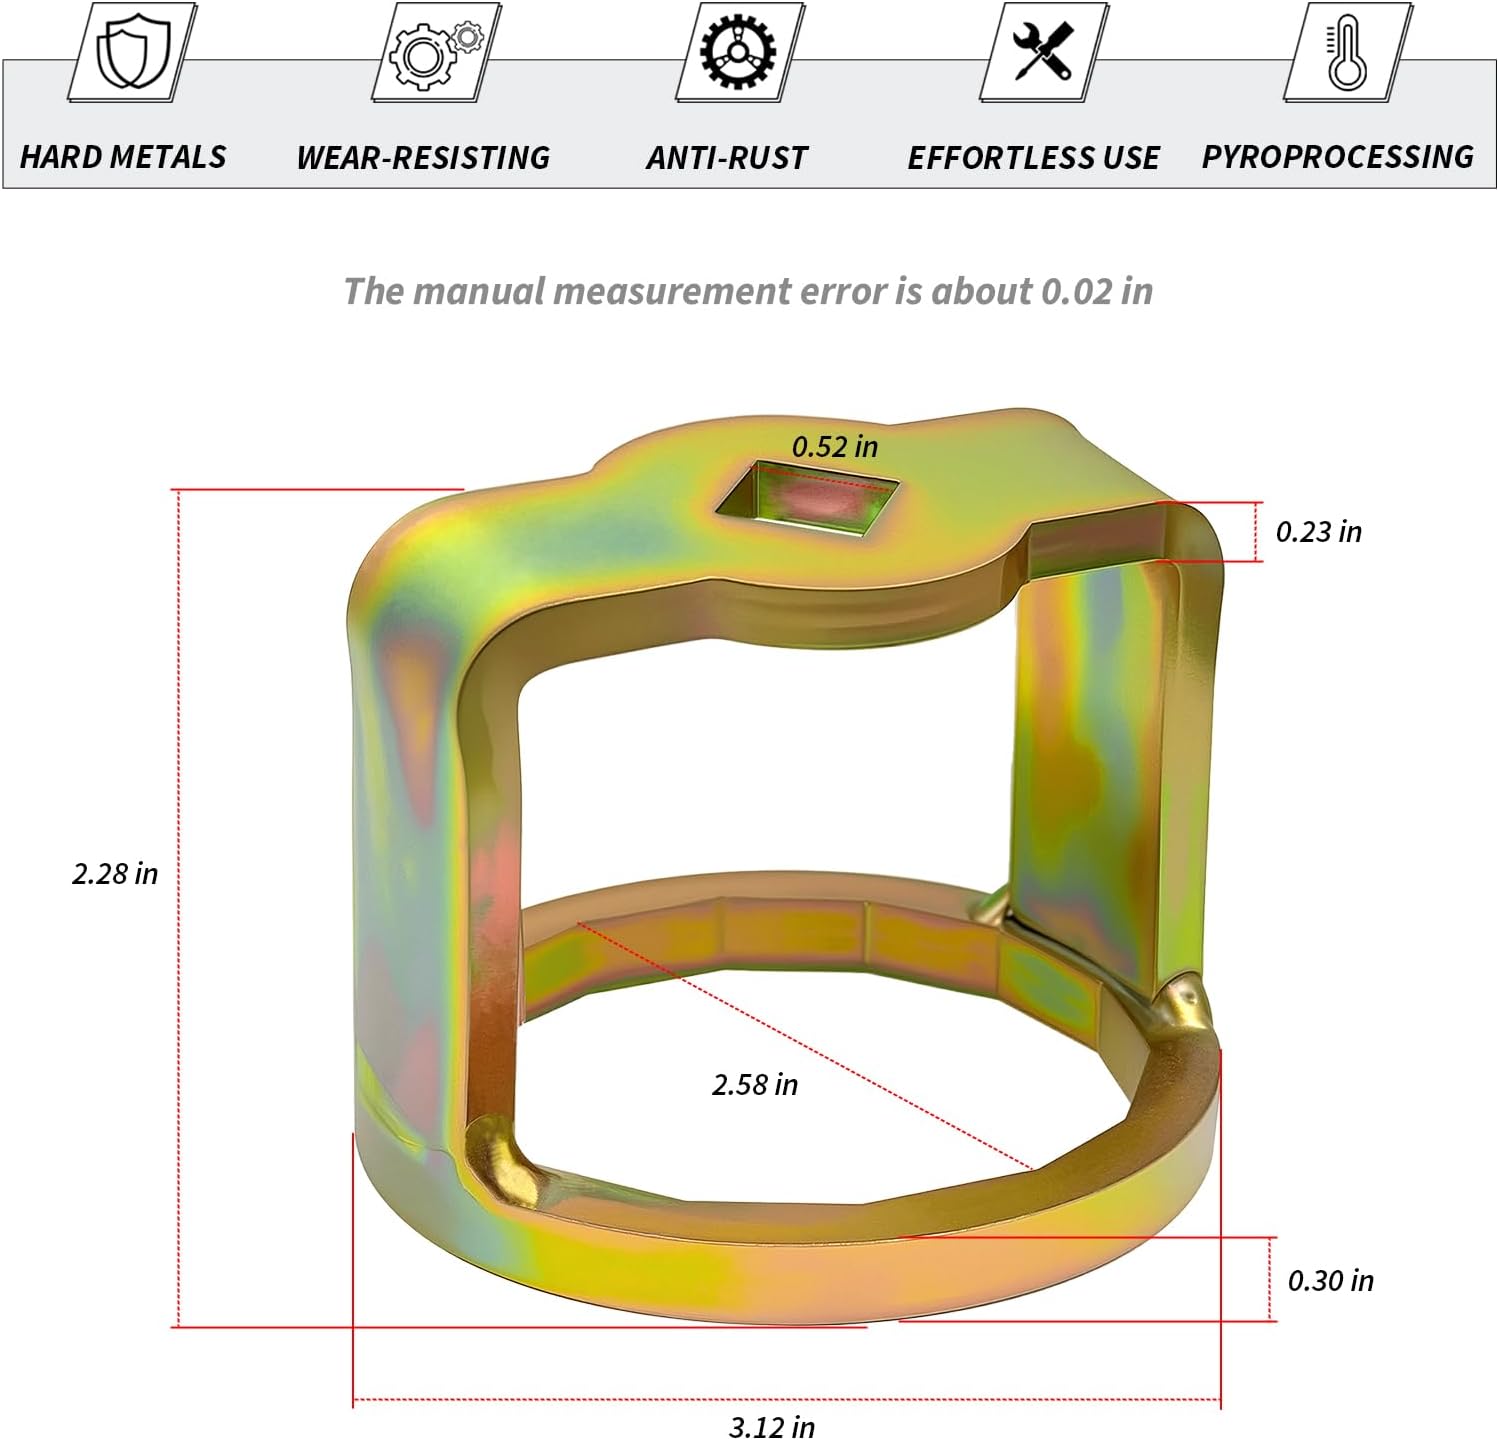Click the ANTI-RUST label
This screenshot has width=1499, height=1440.
coord(727,157)
